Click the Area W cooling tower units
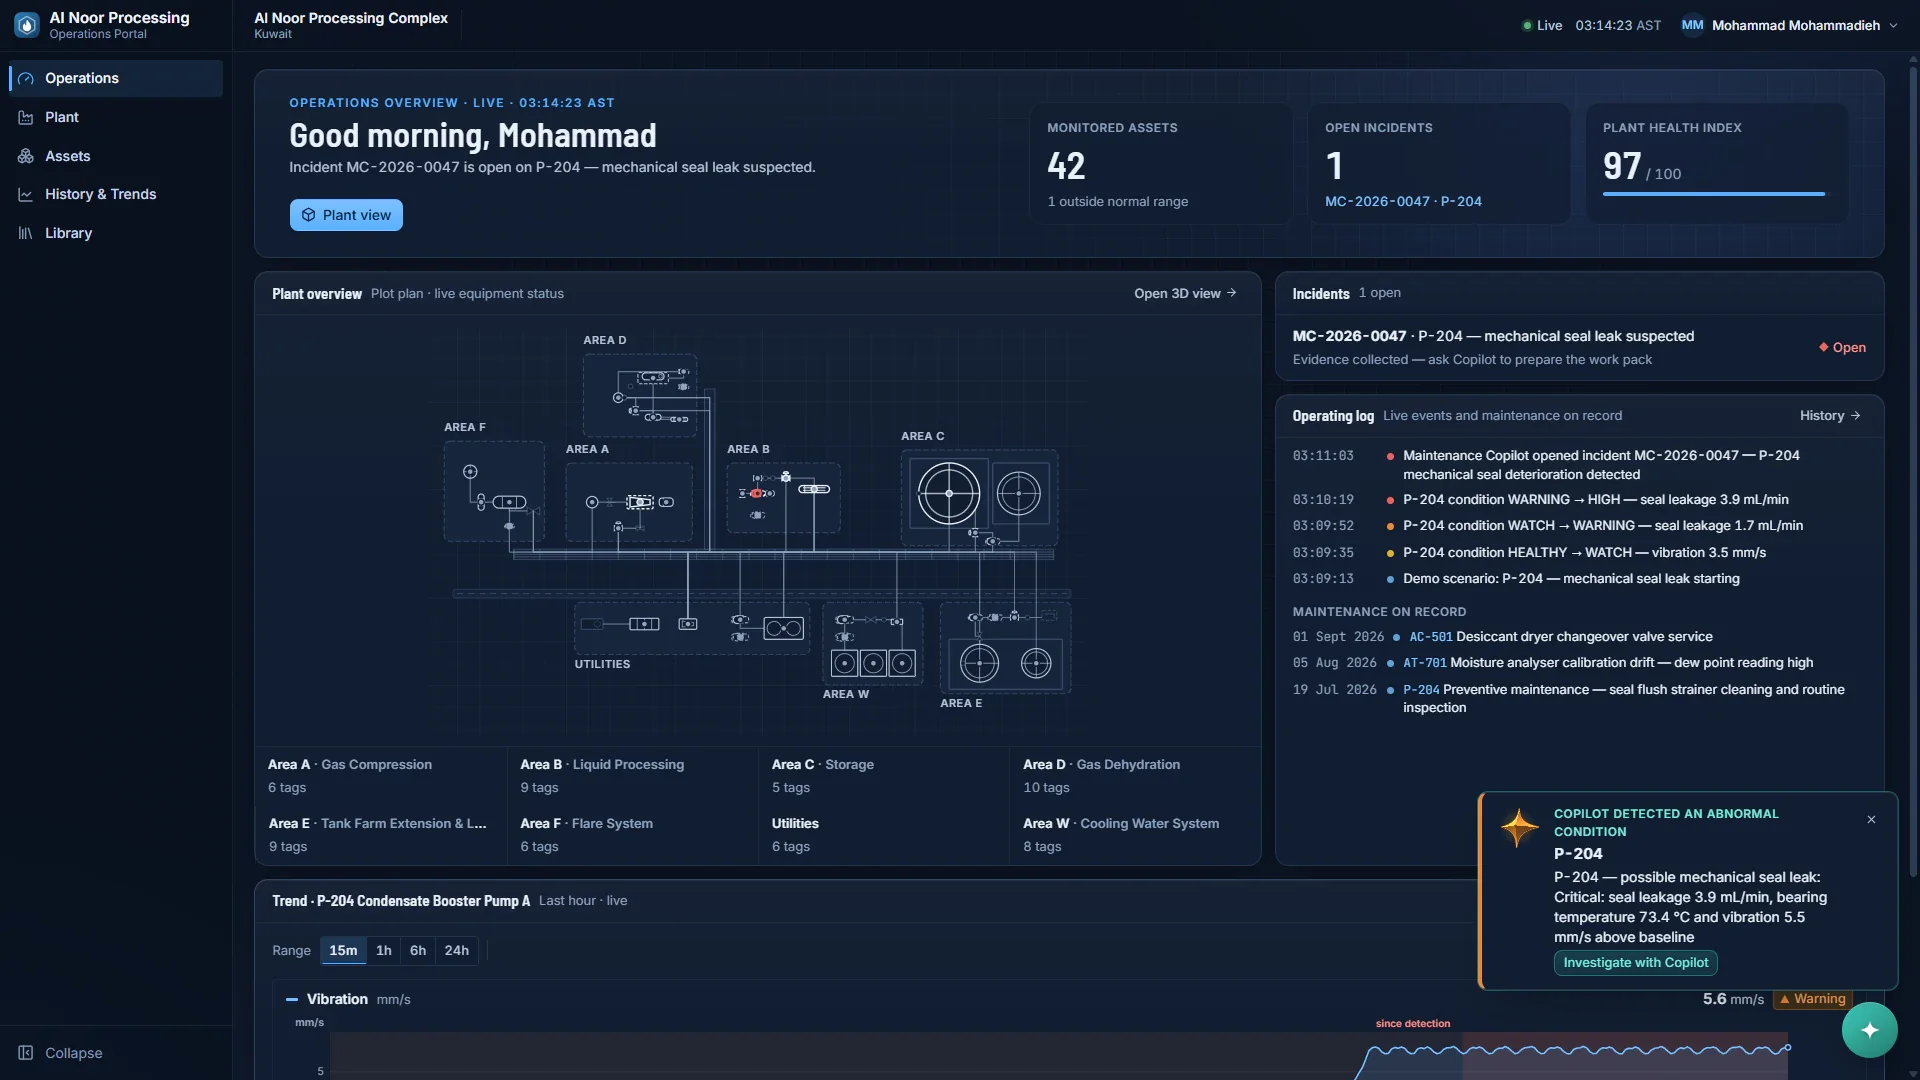 [873, 663]
